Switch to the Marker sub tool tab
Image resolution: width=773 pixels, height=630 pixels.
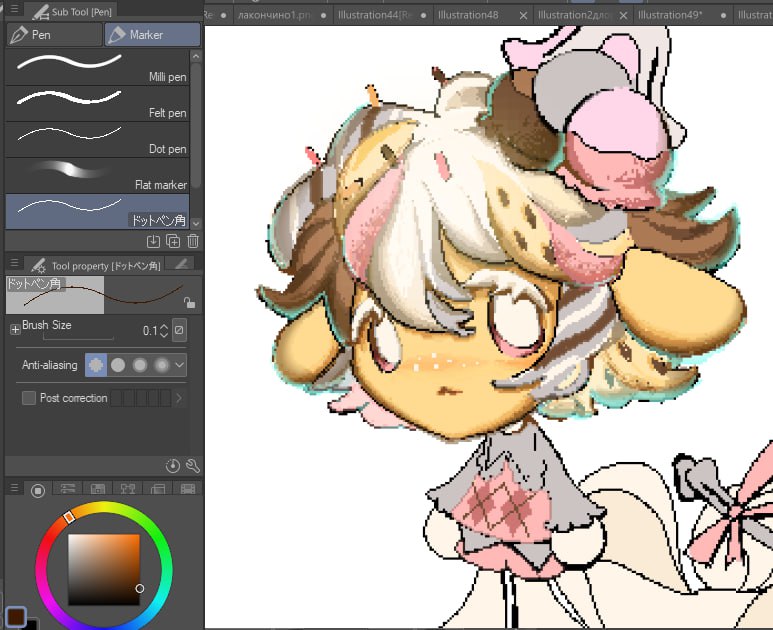pos(152,35)
